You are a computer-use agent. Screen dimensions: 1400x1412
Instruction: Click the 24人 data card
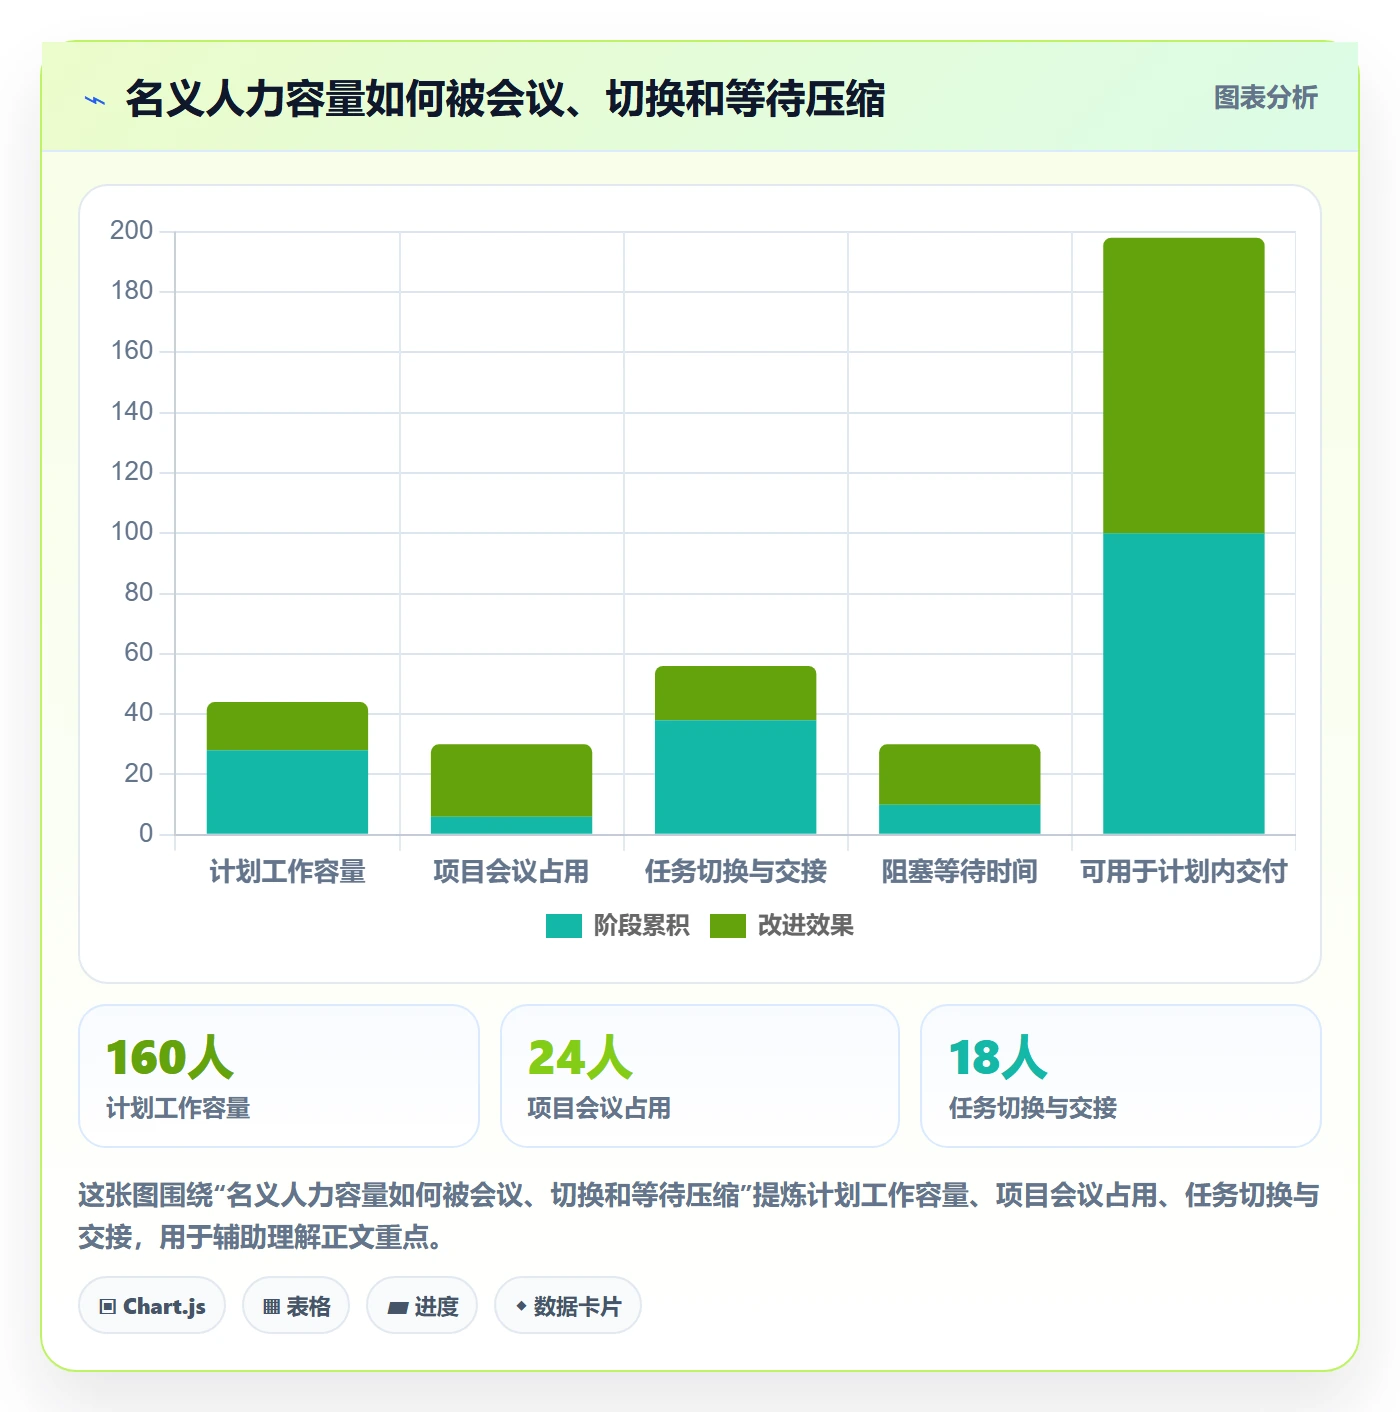point(700,1076)
